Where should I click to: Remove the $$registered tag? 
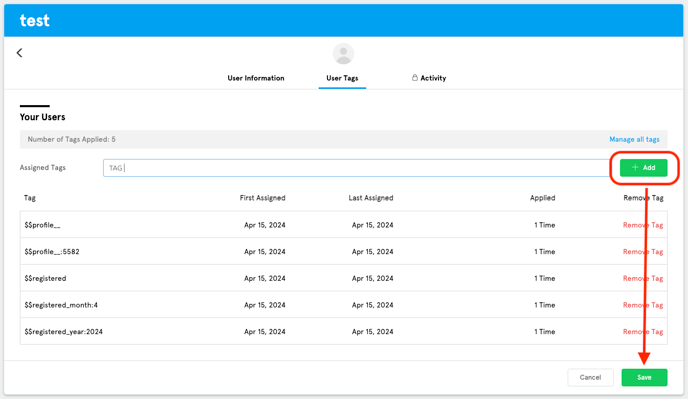tap(643, 278)
